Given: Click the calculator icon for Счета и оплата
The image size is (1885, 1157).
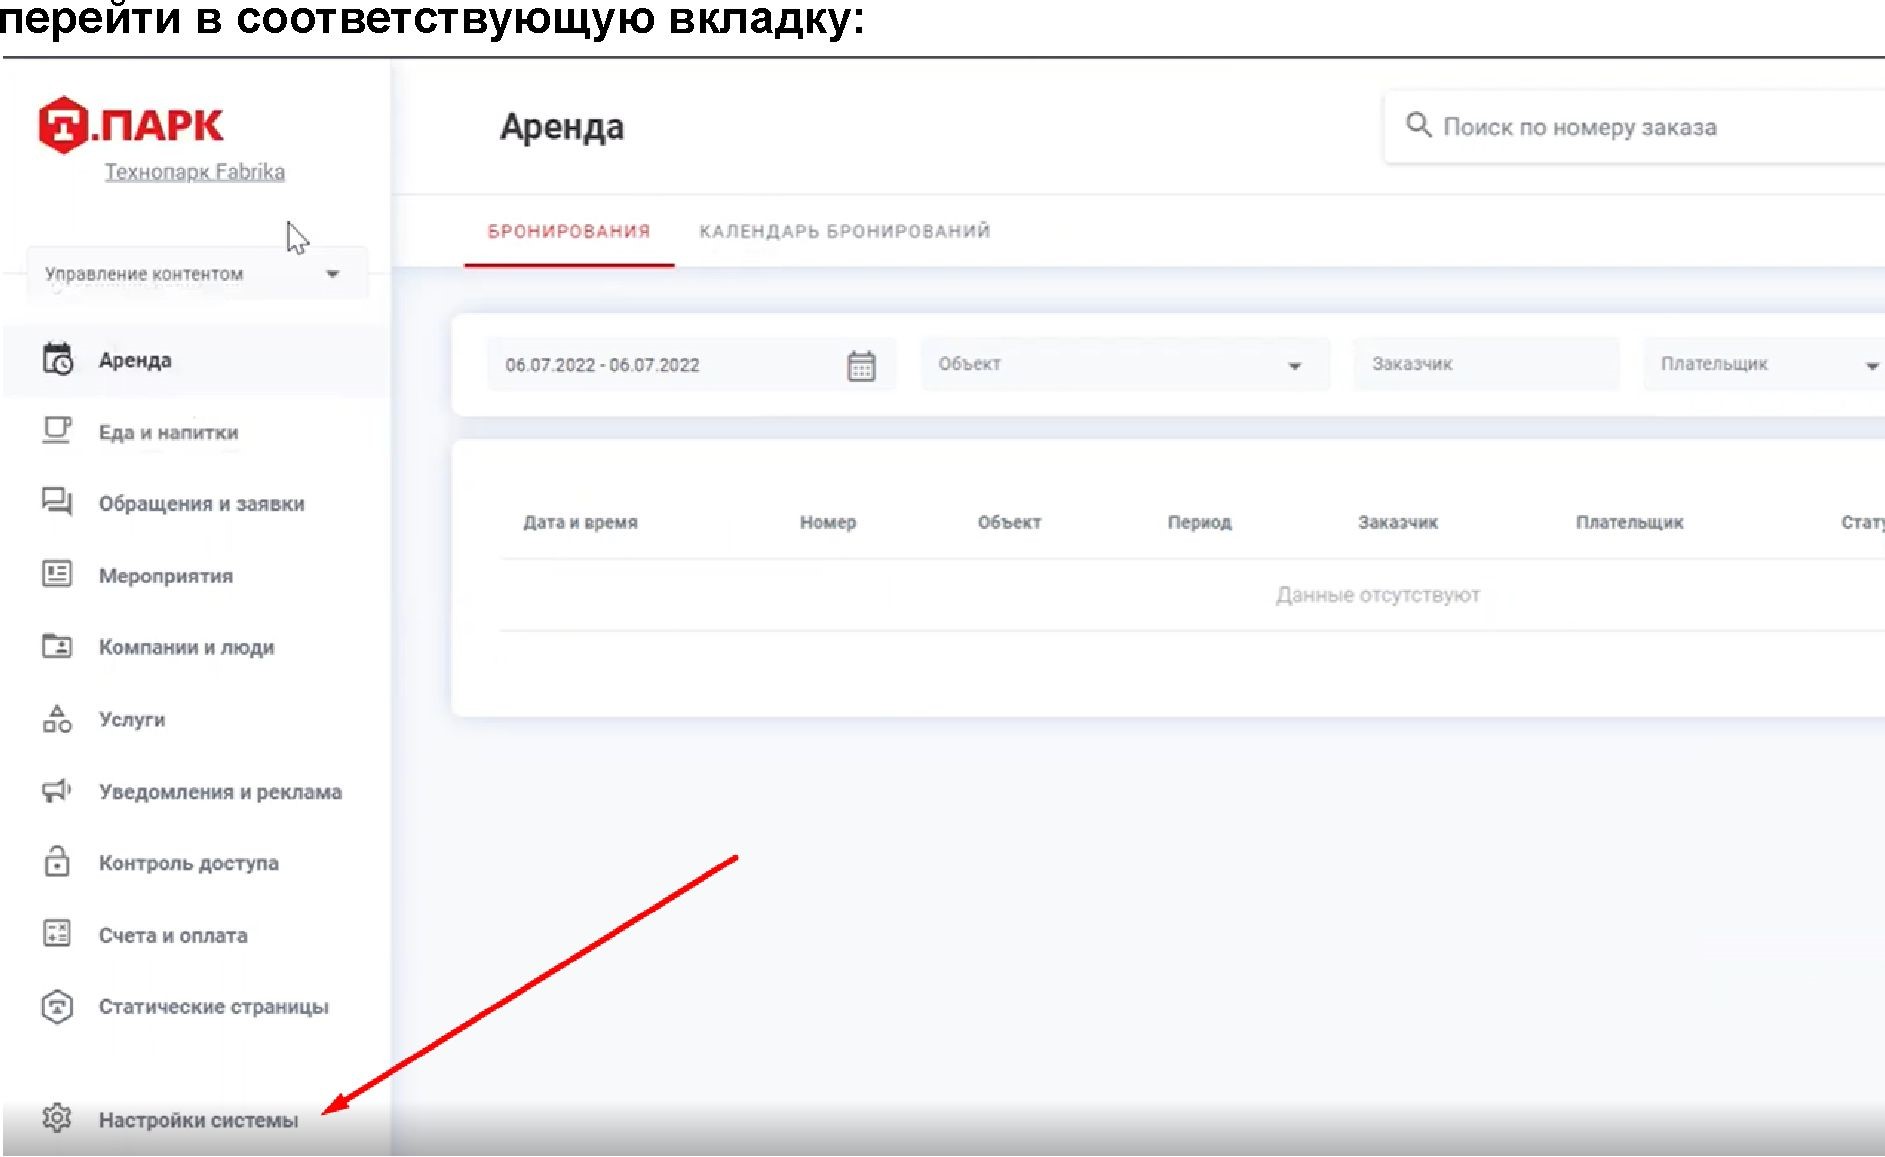Looking at the screenshot, I should coord(57,934).
